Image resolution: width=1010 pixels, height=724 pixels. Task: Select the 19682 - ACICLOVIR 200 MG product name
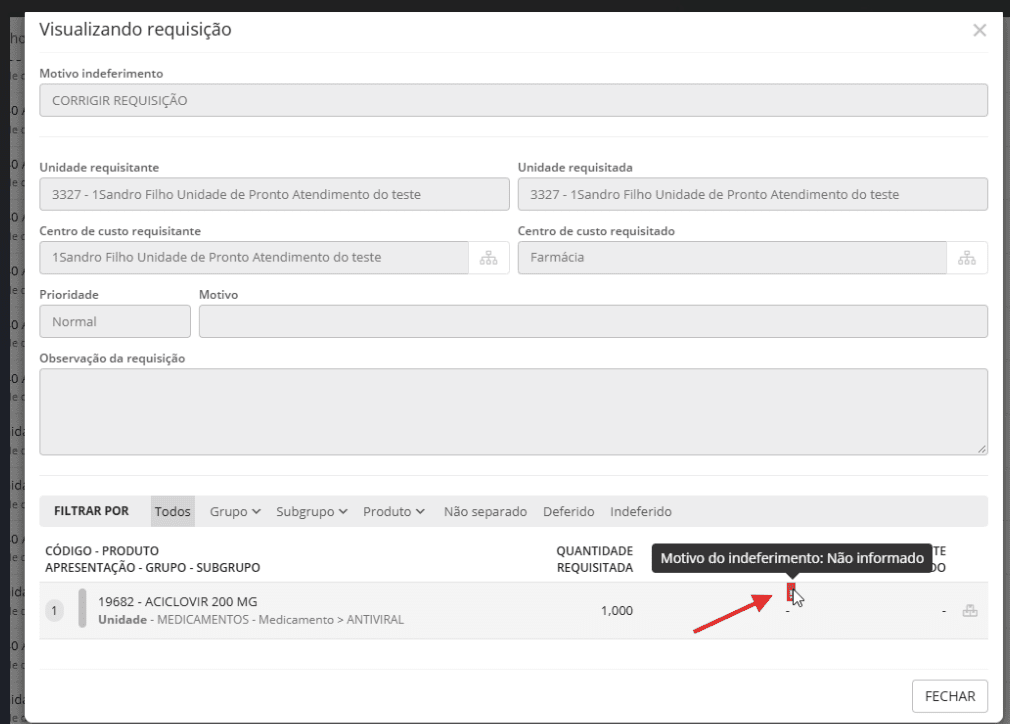coord(178,602)
